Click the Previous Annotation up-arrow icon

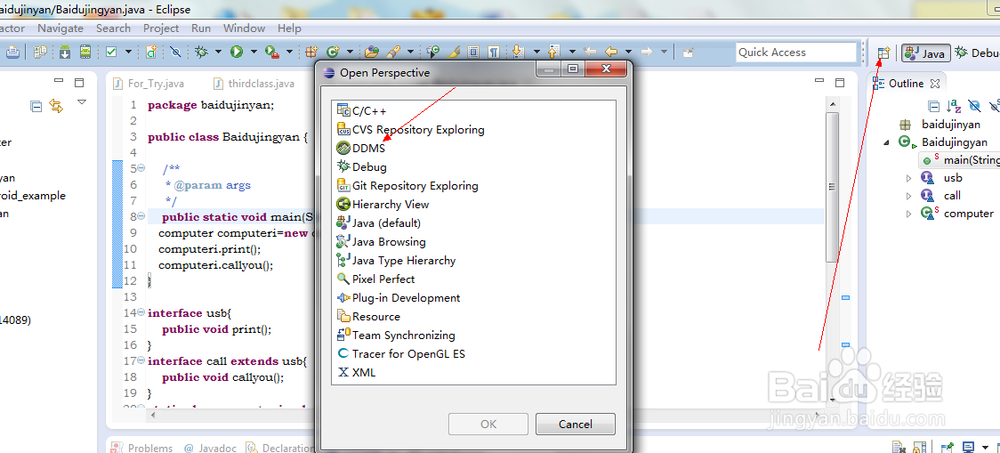[553, 52]
